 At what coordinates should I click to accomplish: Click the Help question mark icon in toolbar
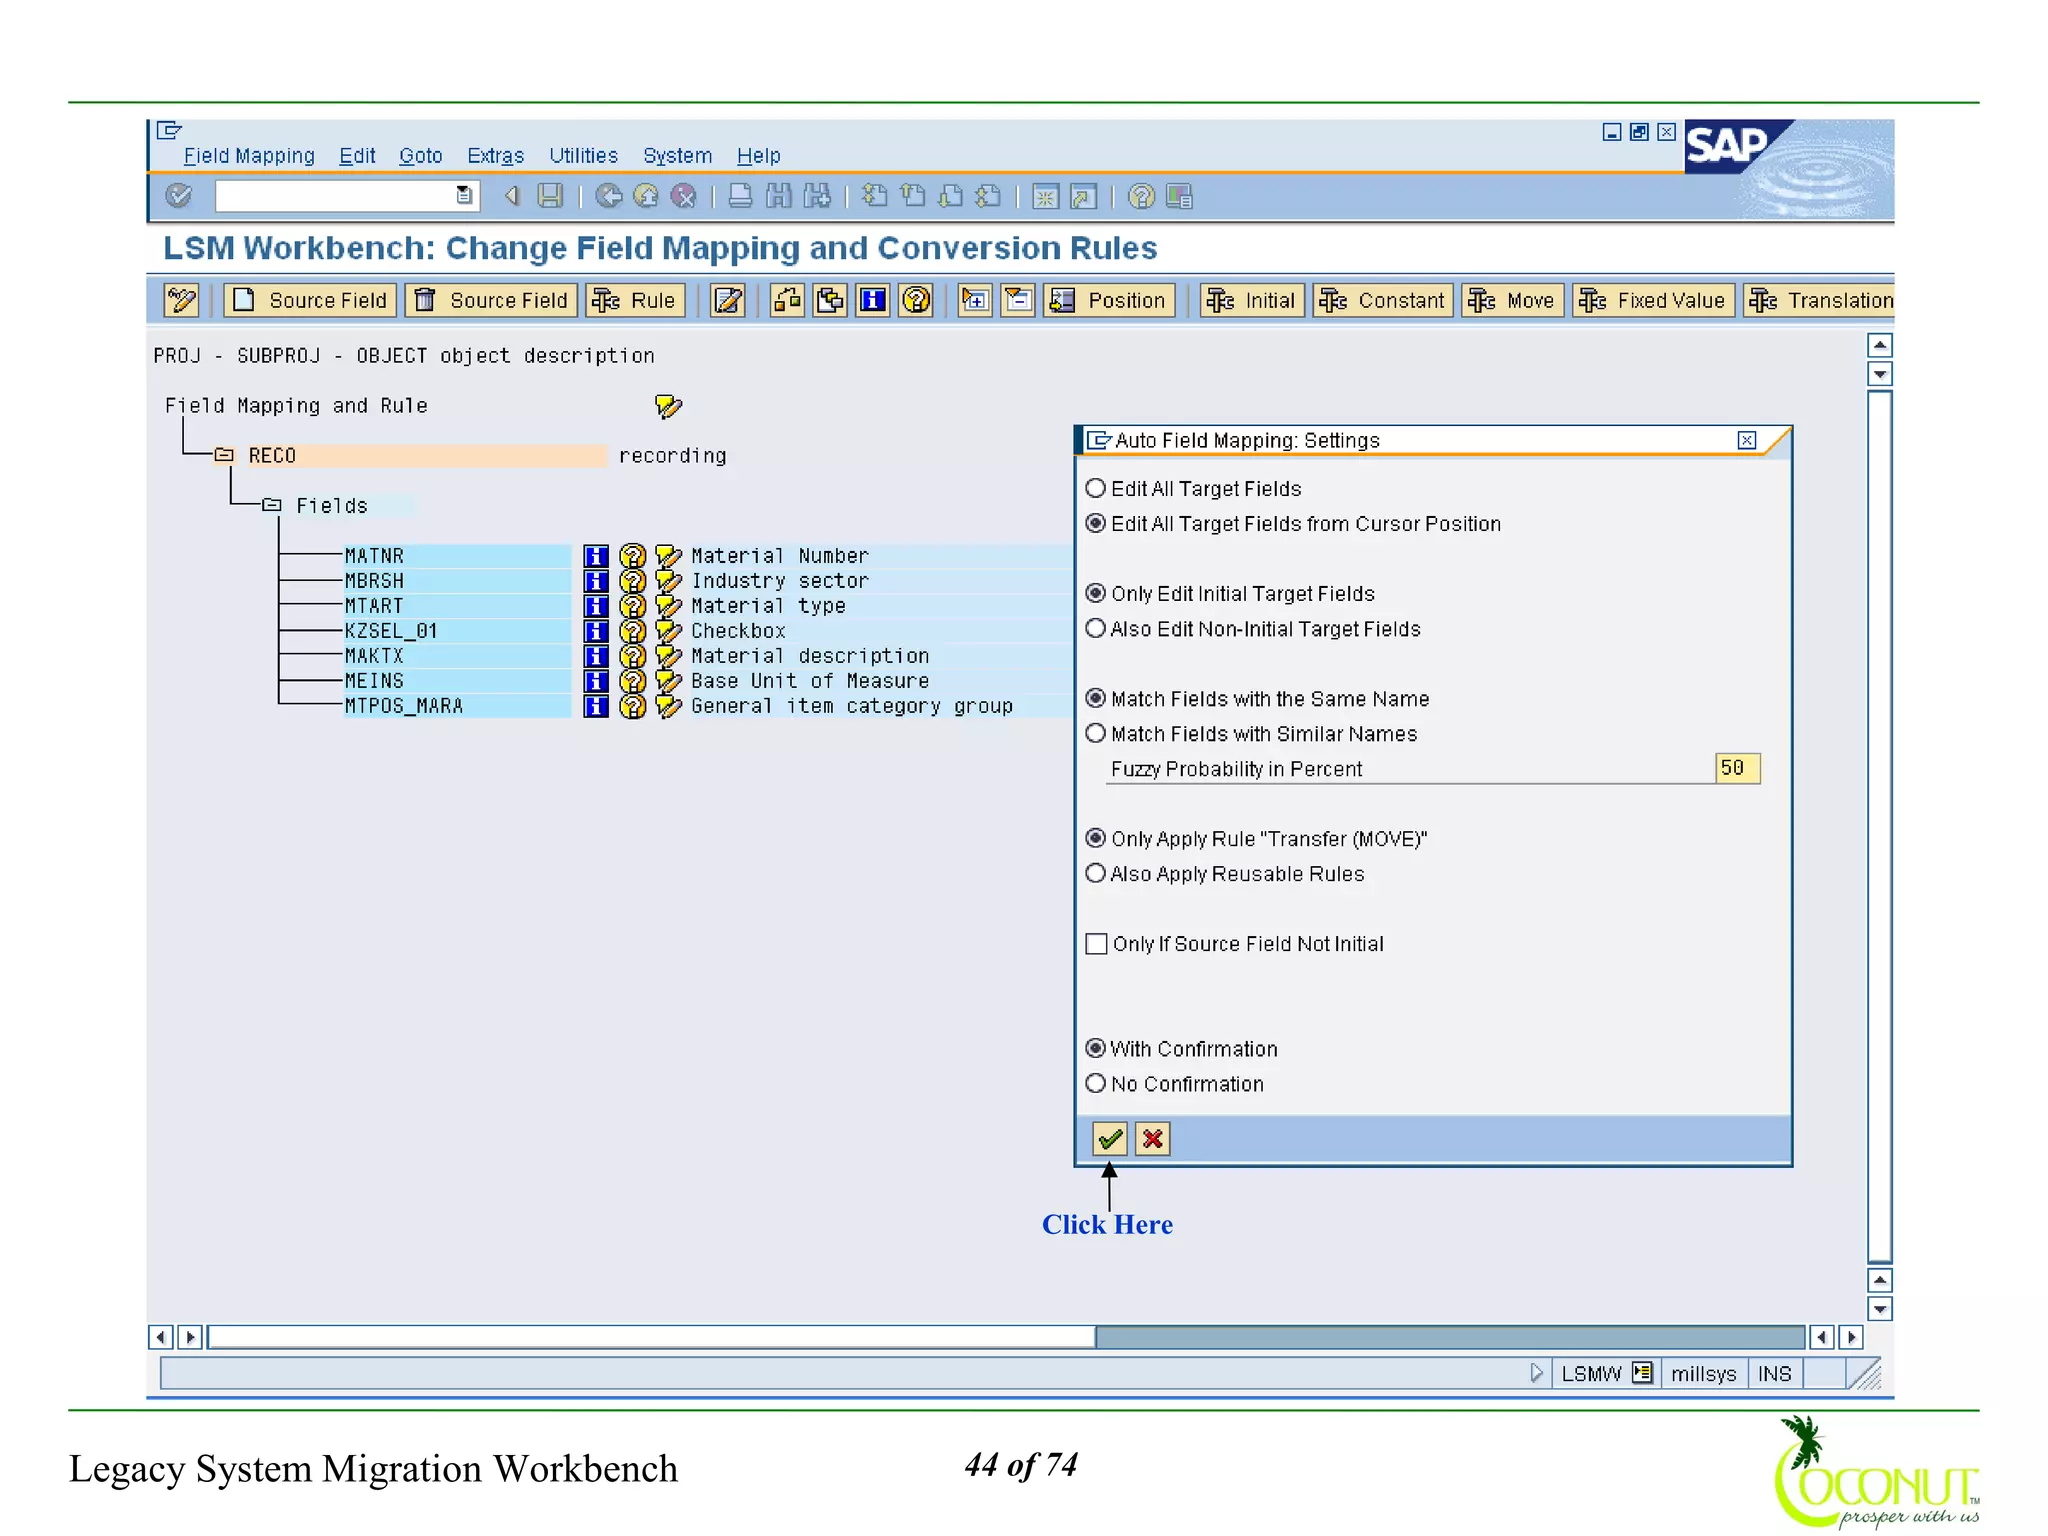(1141, 196)
